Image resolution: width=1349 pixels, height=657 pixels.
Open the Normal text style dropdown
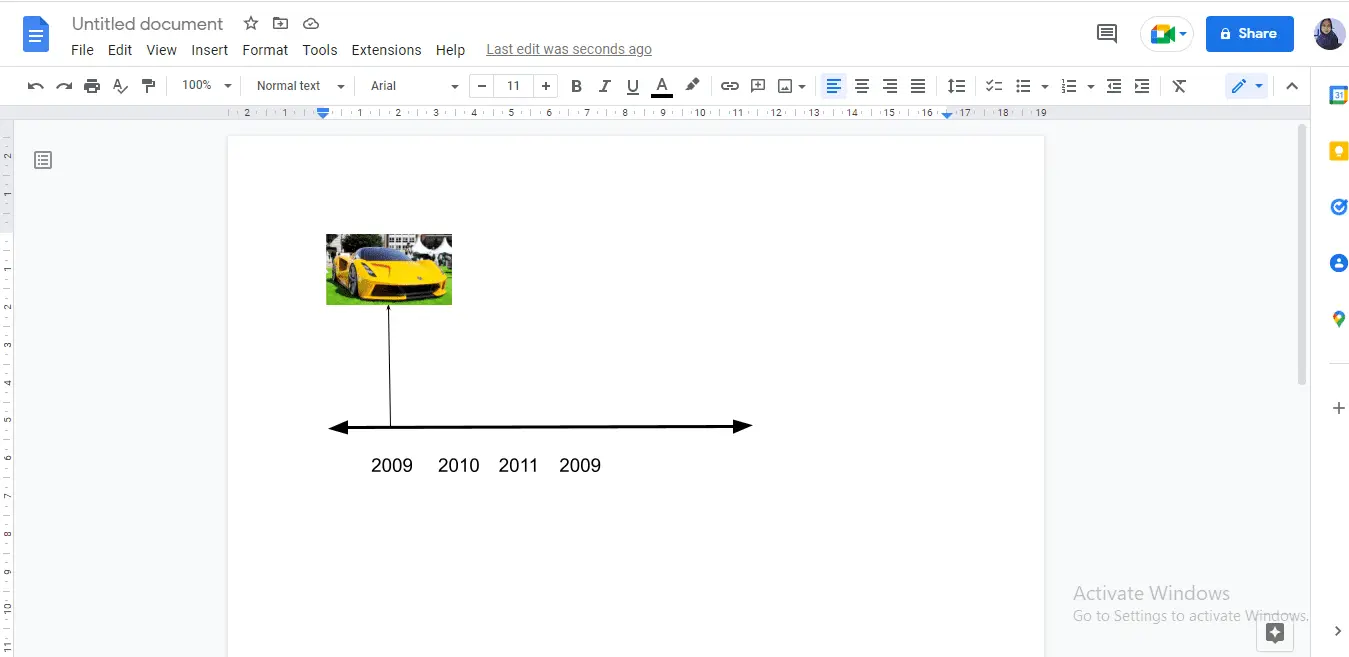(297, 85)
